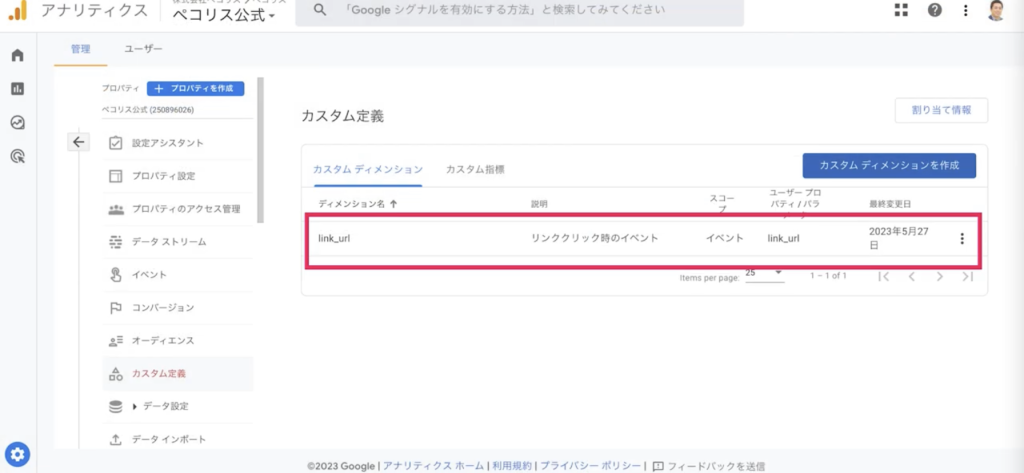
Task: Open the Explore icon in left rail
Action: [18, 122]
